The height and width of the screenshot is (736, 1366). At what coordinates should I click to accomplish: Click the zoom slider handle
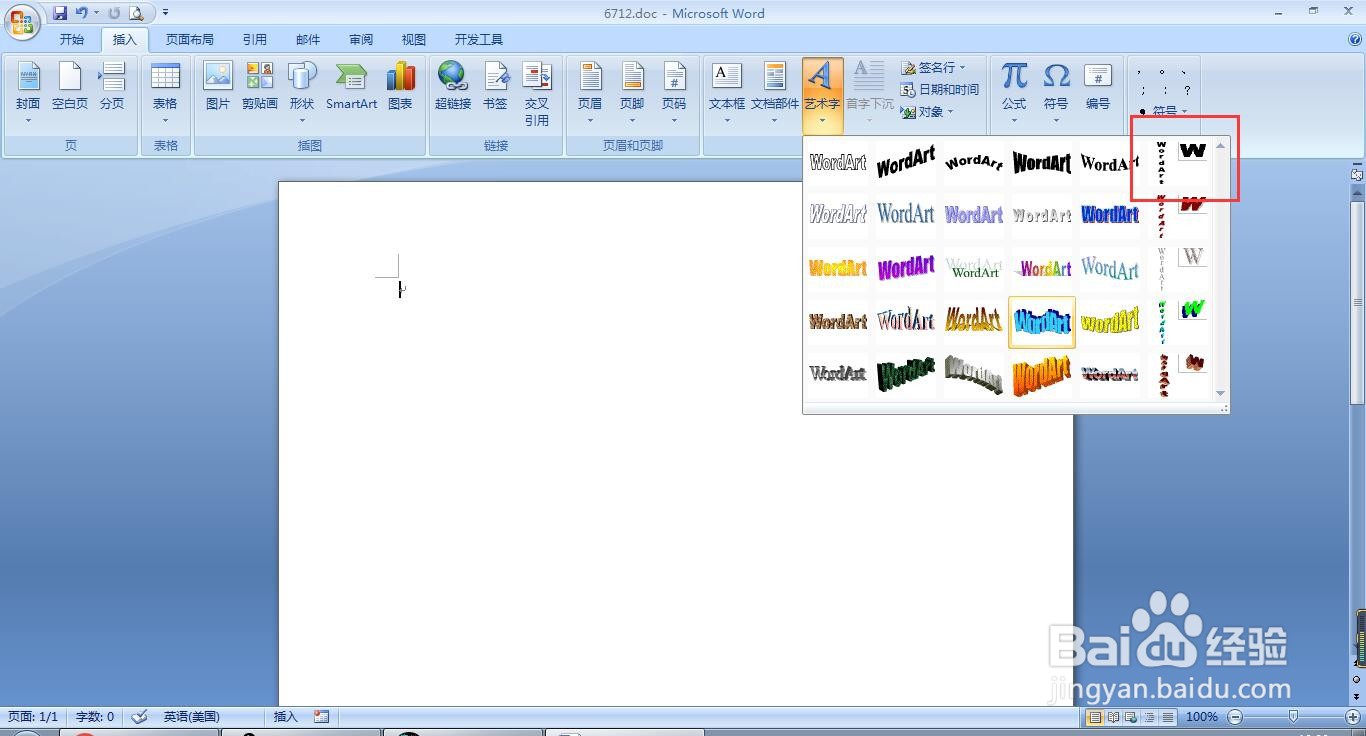1293,717
